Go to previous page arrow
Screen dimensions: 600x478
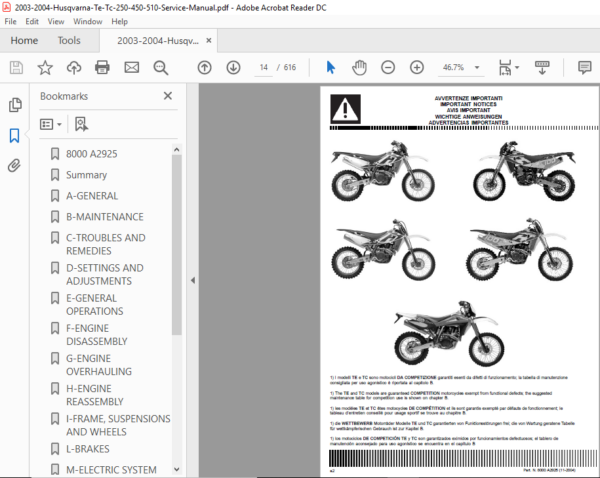205,68
